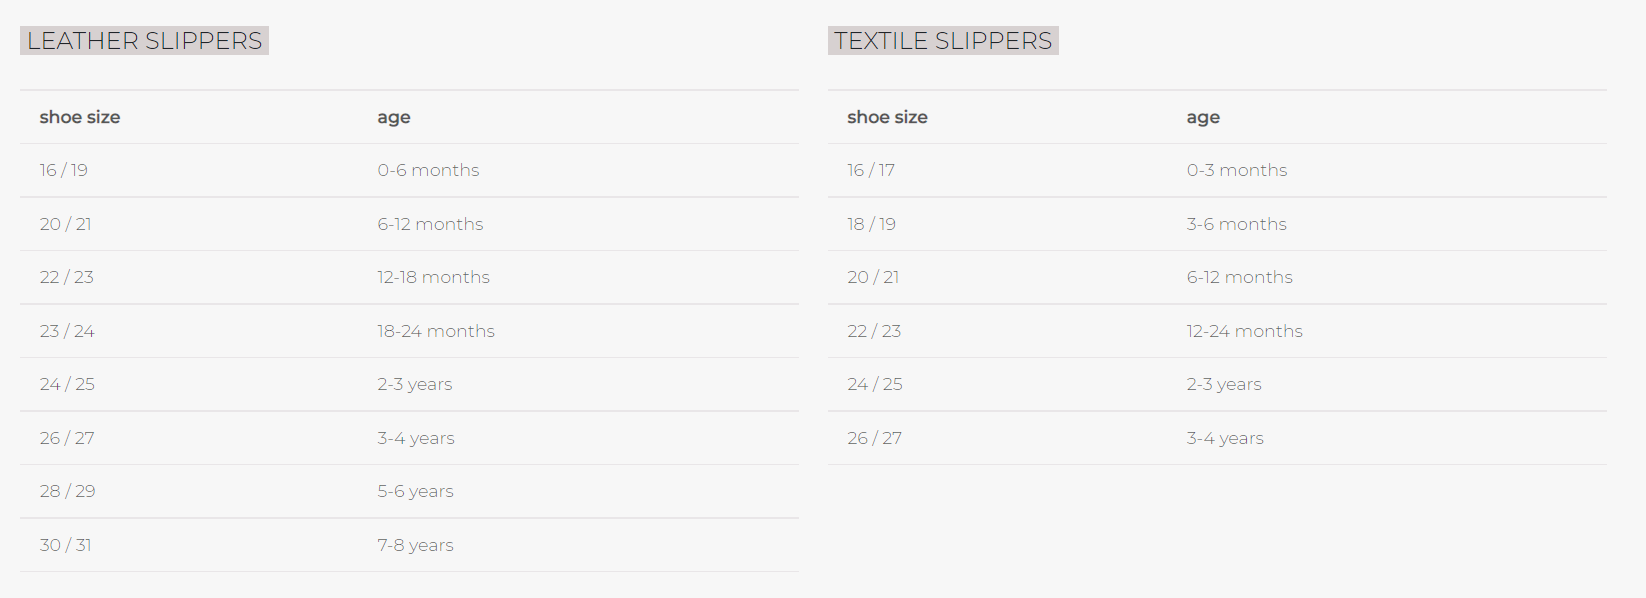Image resolution: width=1646 pixels, height=598 pixels.
Task: Select leather shoe size 28 / 29
Action: 68,491
